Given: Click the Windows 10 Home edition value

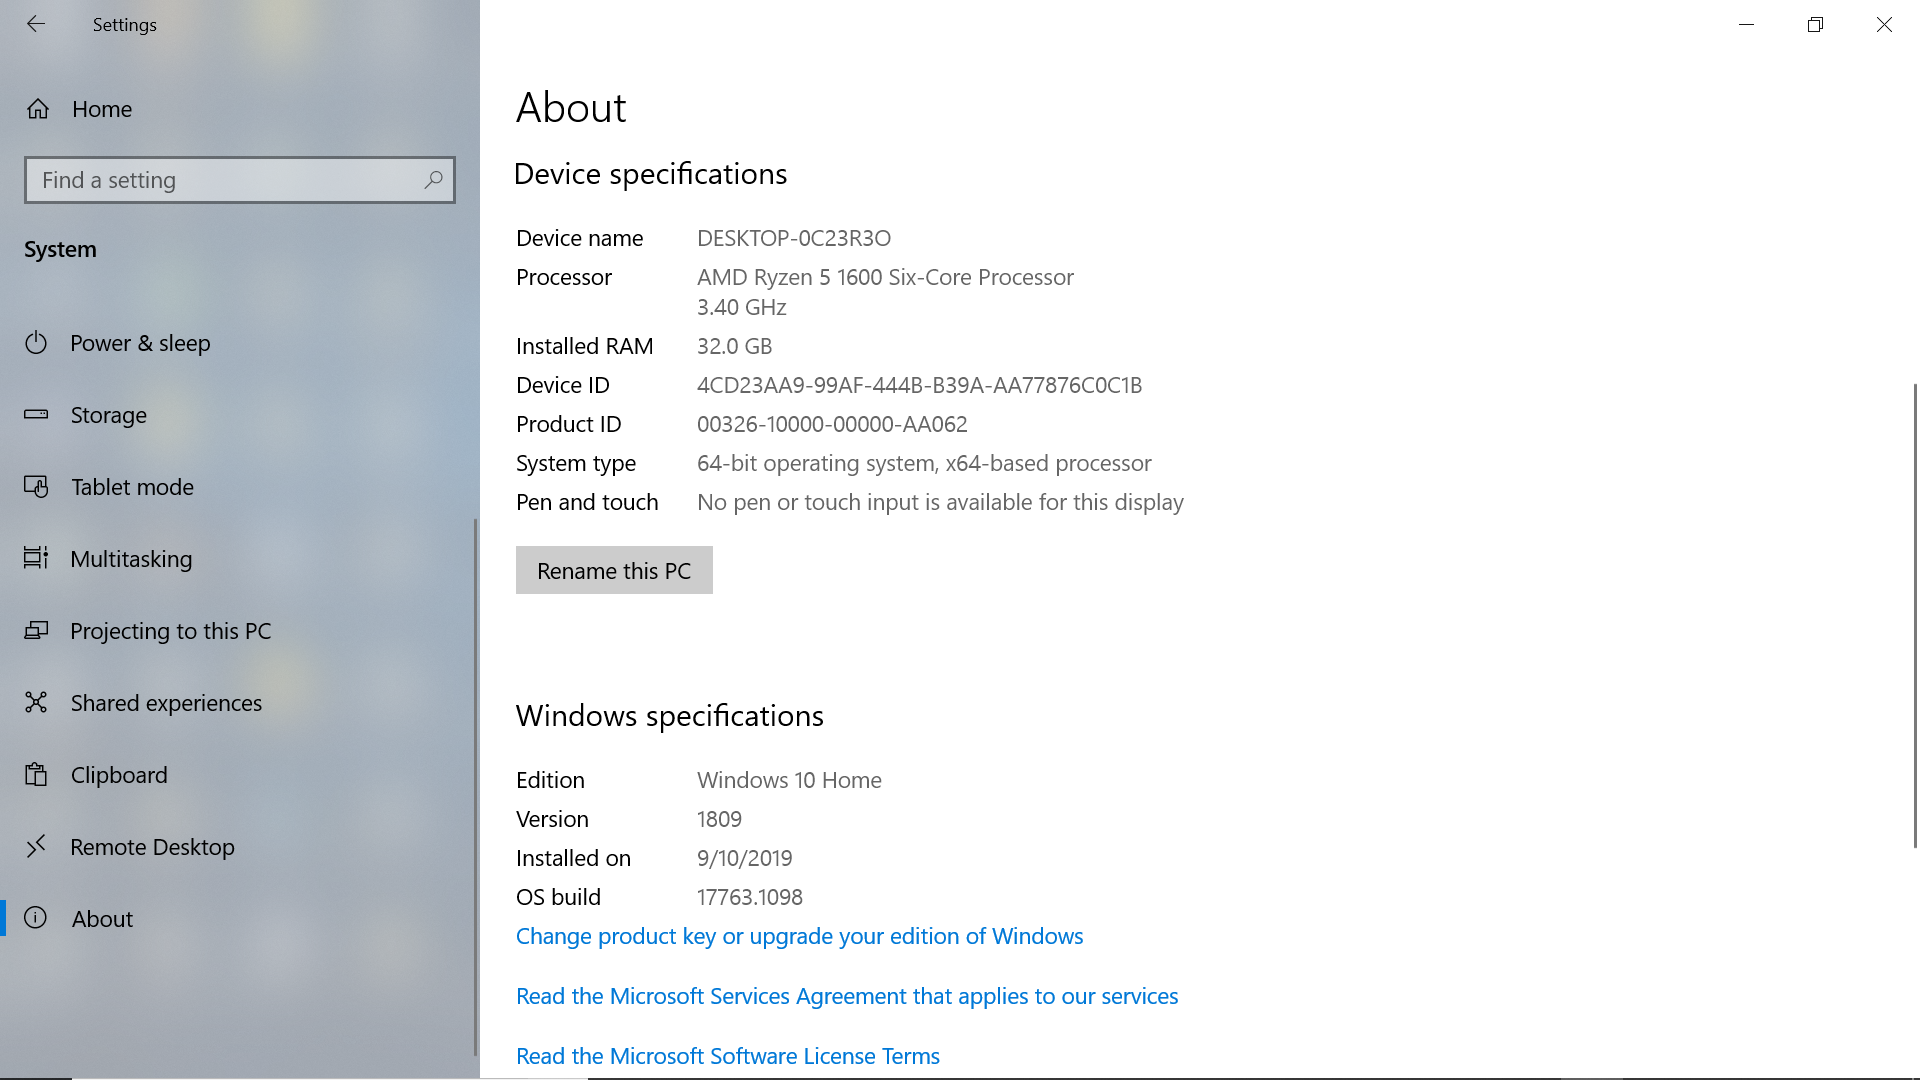Looking at the screenshot, I should click(789, 780).
